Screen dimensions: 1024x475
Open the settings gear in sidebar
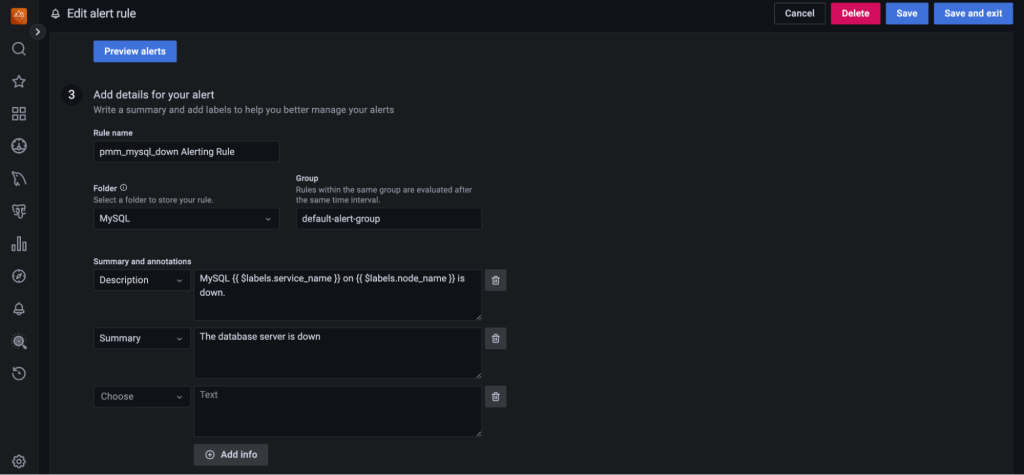click(18, 461)
